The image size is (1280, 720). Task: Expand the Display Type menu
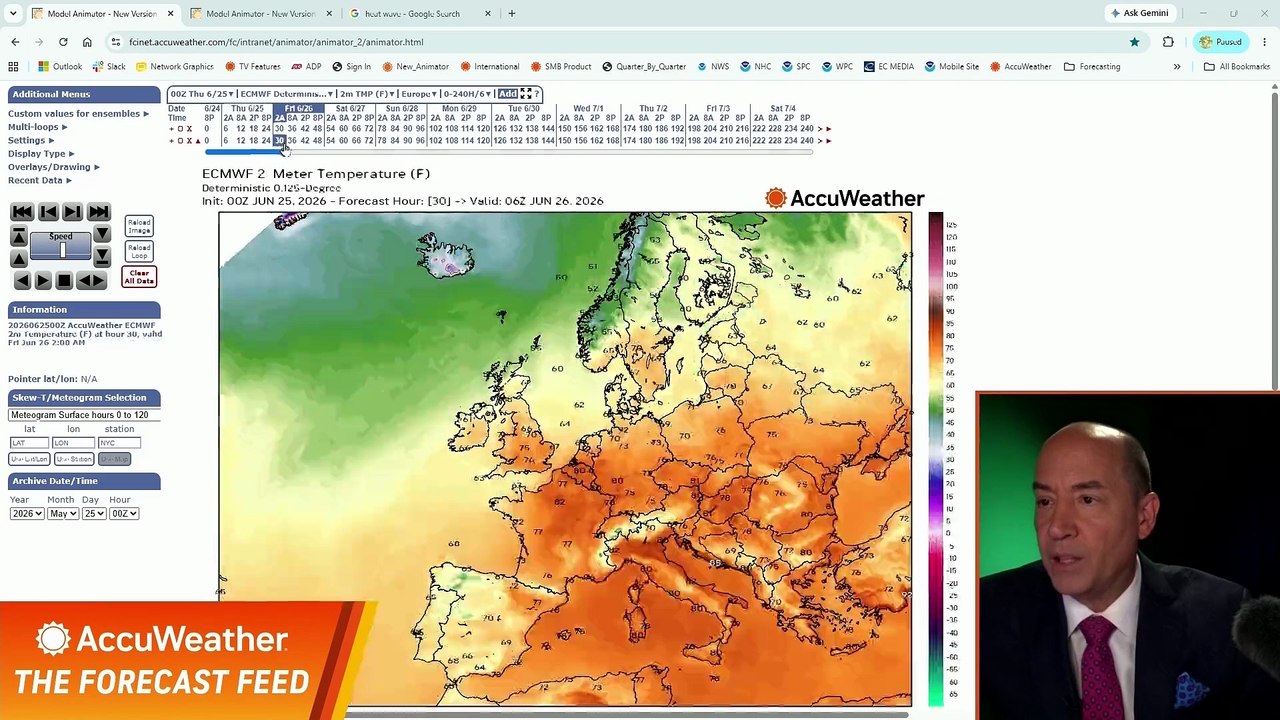[41, 154]
